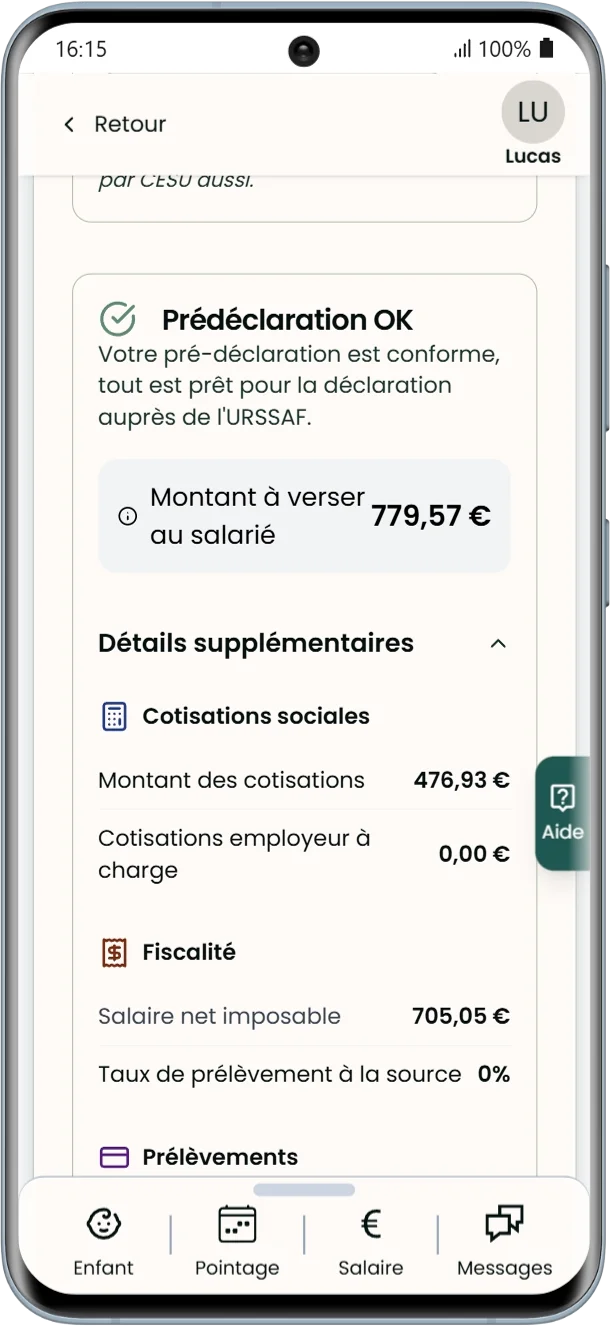Tap the Fiscalité receipt icon
Viewport: 610px width, 1326px height.
[114, 952]
